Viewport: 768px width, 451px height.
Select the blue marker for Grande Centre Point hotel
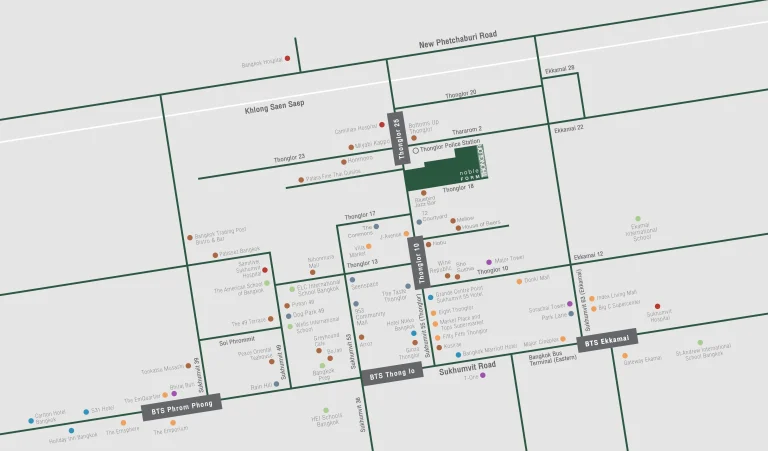[431, 297]
